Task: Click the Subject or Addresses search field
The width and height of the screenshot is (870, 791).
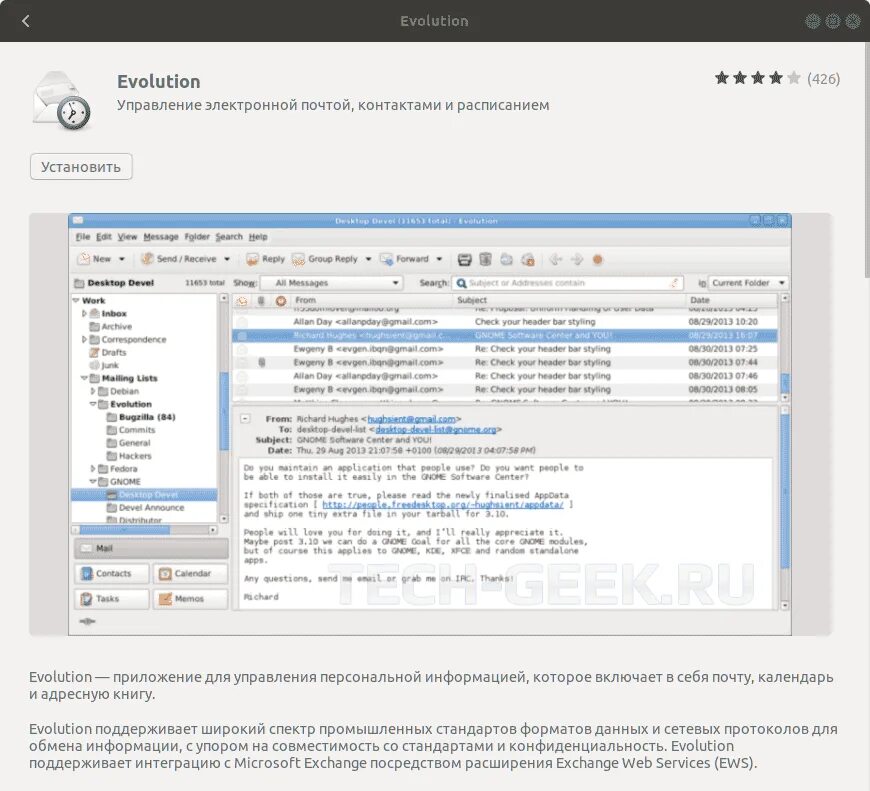Action: coord(567,283)
